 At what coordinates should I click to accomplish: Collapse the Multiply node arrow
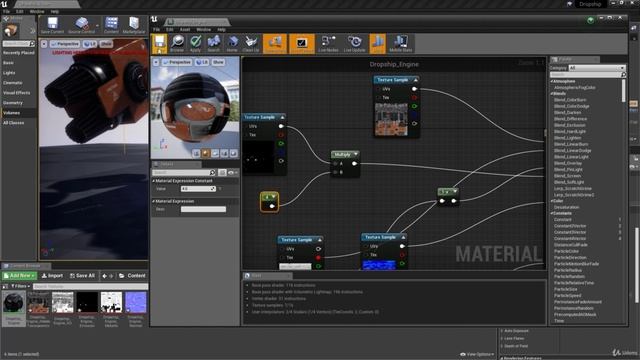[356, 154]
